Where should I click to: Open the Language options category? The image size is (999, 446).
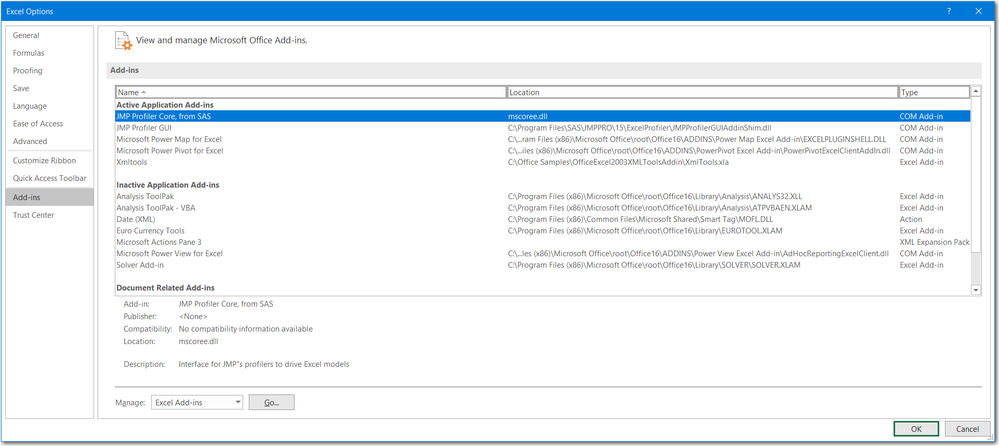point(50,106)
